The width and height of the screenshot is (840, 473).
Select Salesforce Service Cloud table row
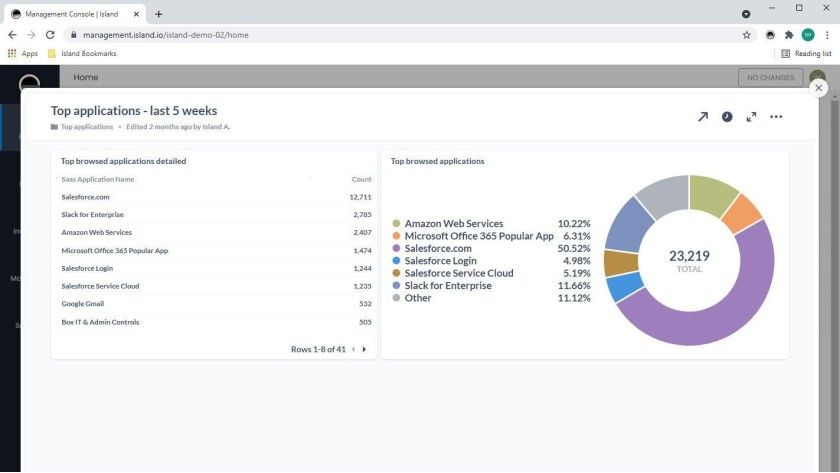click(216, 286)
